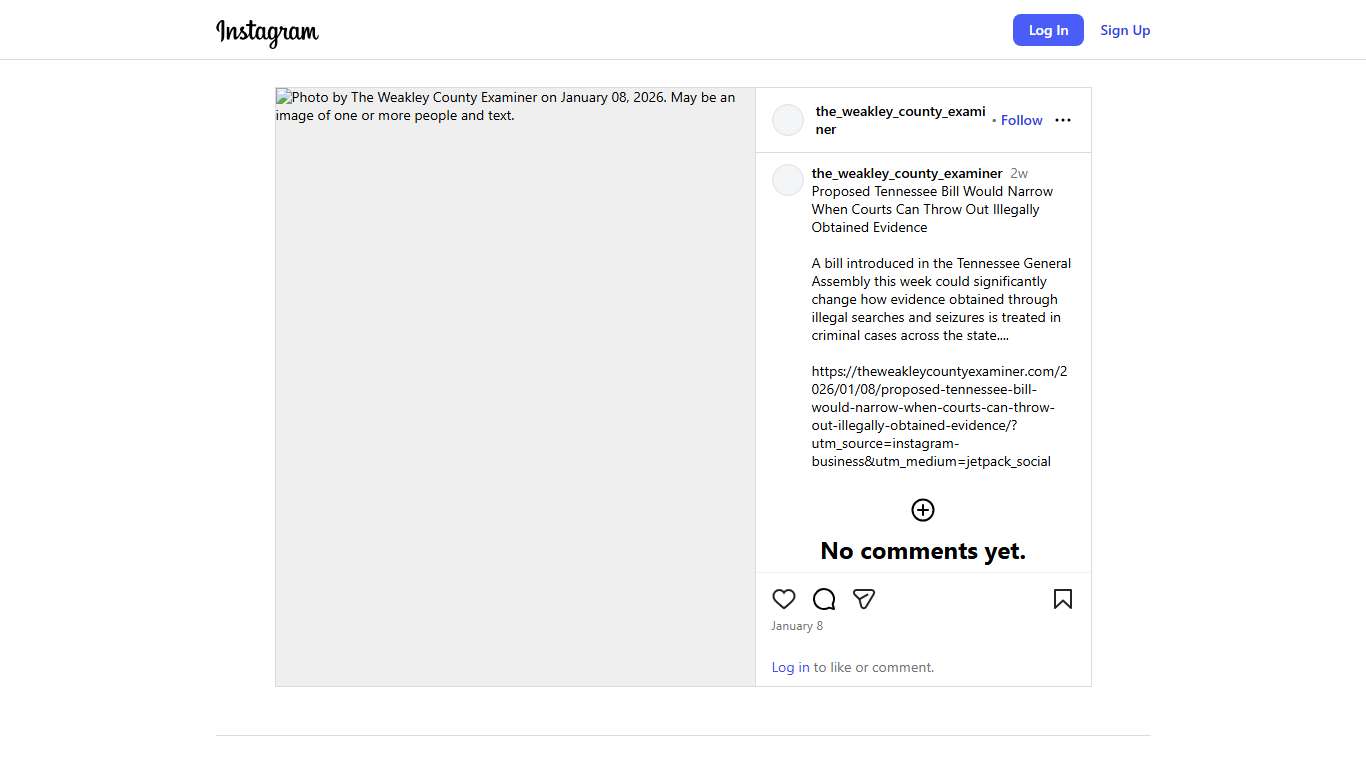Click the comment speech bubble icon
This screenshot has height=768, width=1366.
point(824,599)
